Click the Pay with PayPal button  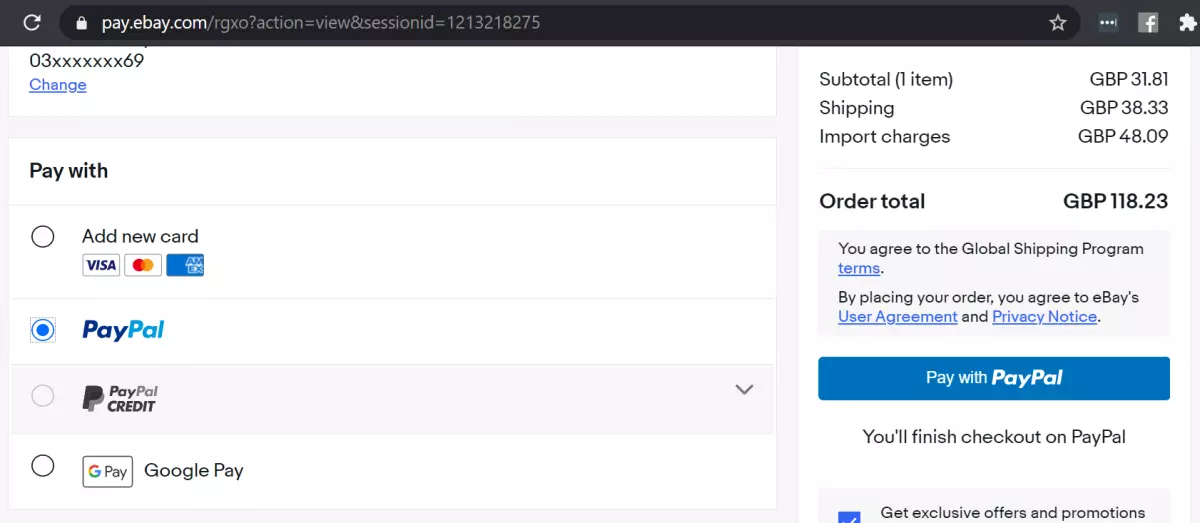tap(994, 378)
